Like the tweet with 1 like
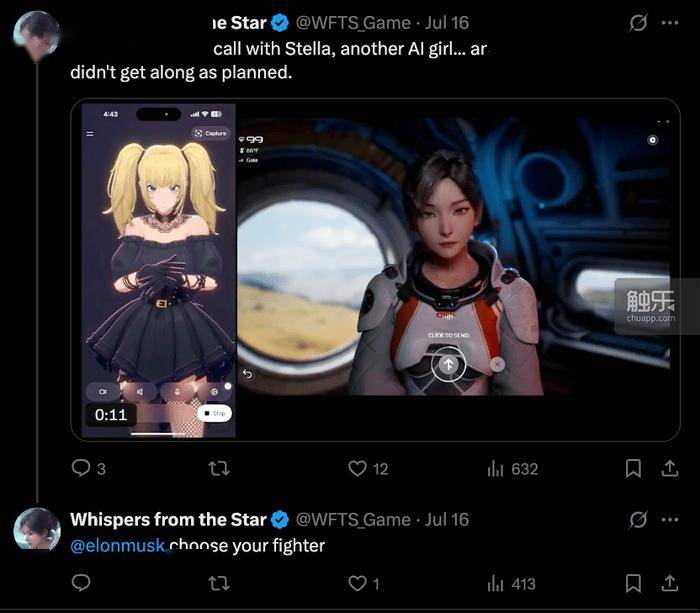 [363, 583]
